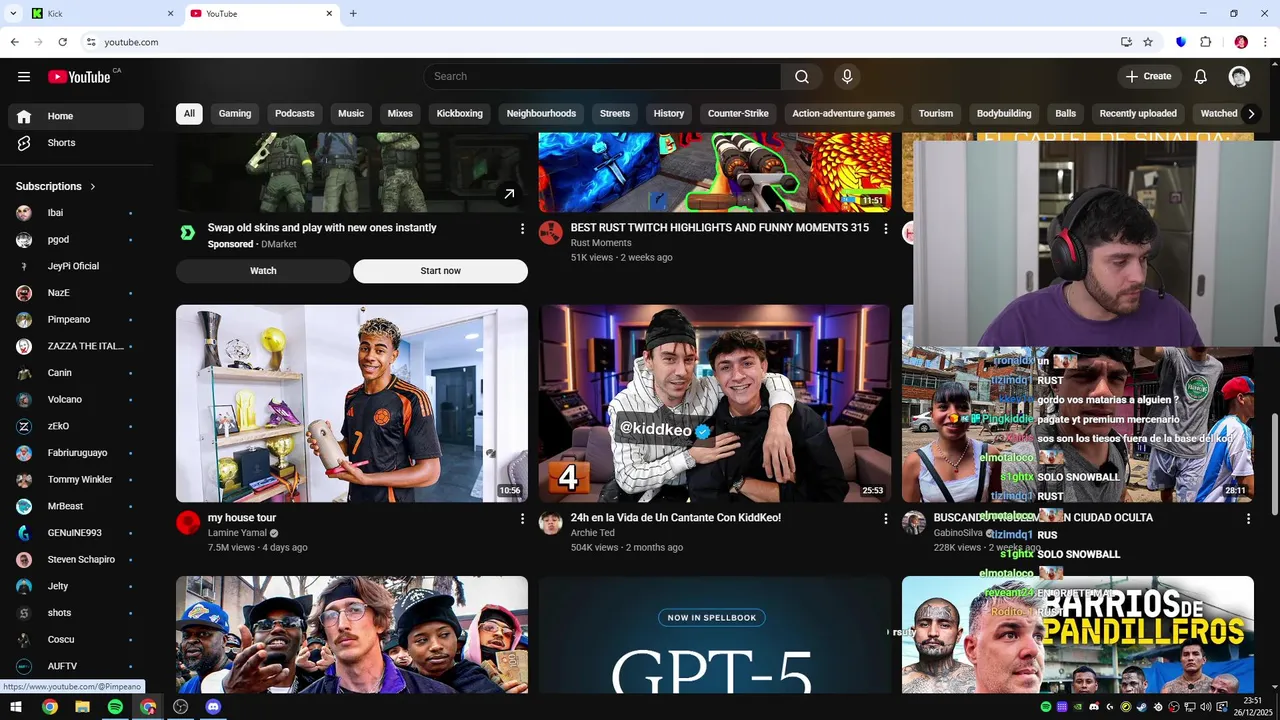The width and height of the screenshot is (1280, 720).
Task: Open Lamine Yamal channel avatar
Action: 188,523
